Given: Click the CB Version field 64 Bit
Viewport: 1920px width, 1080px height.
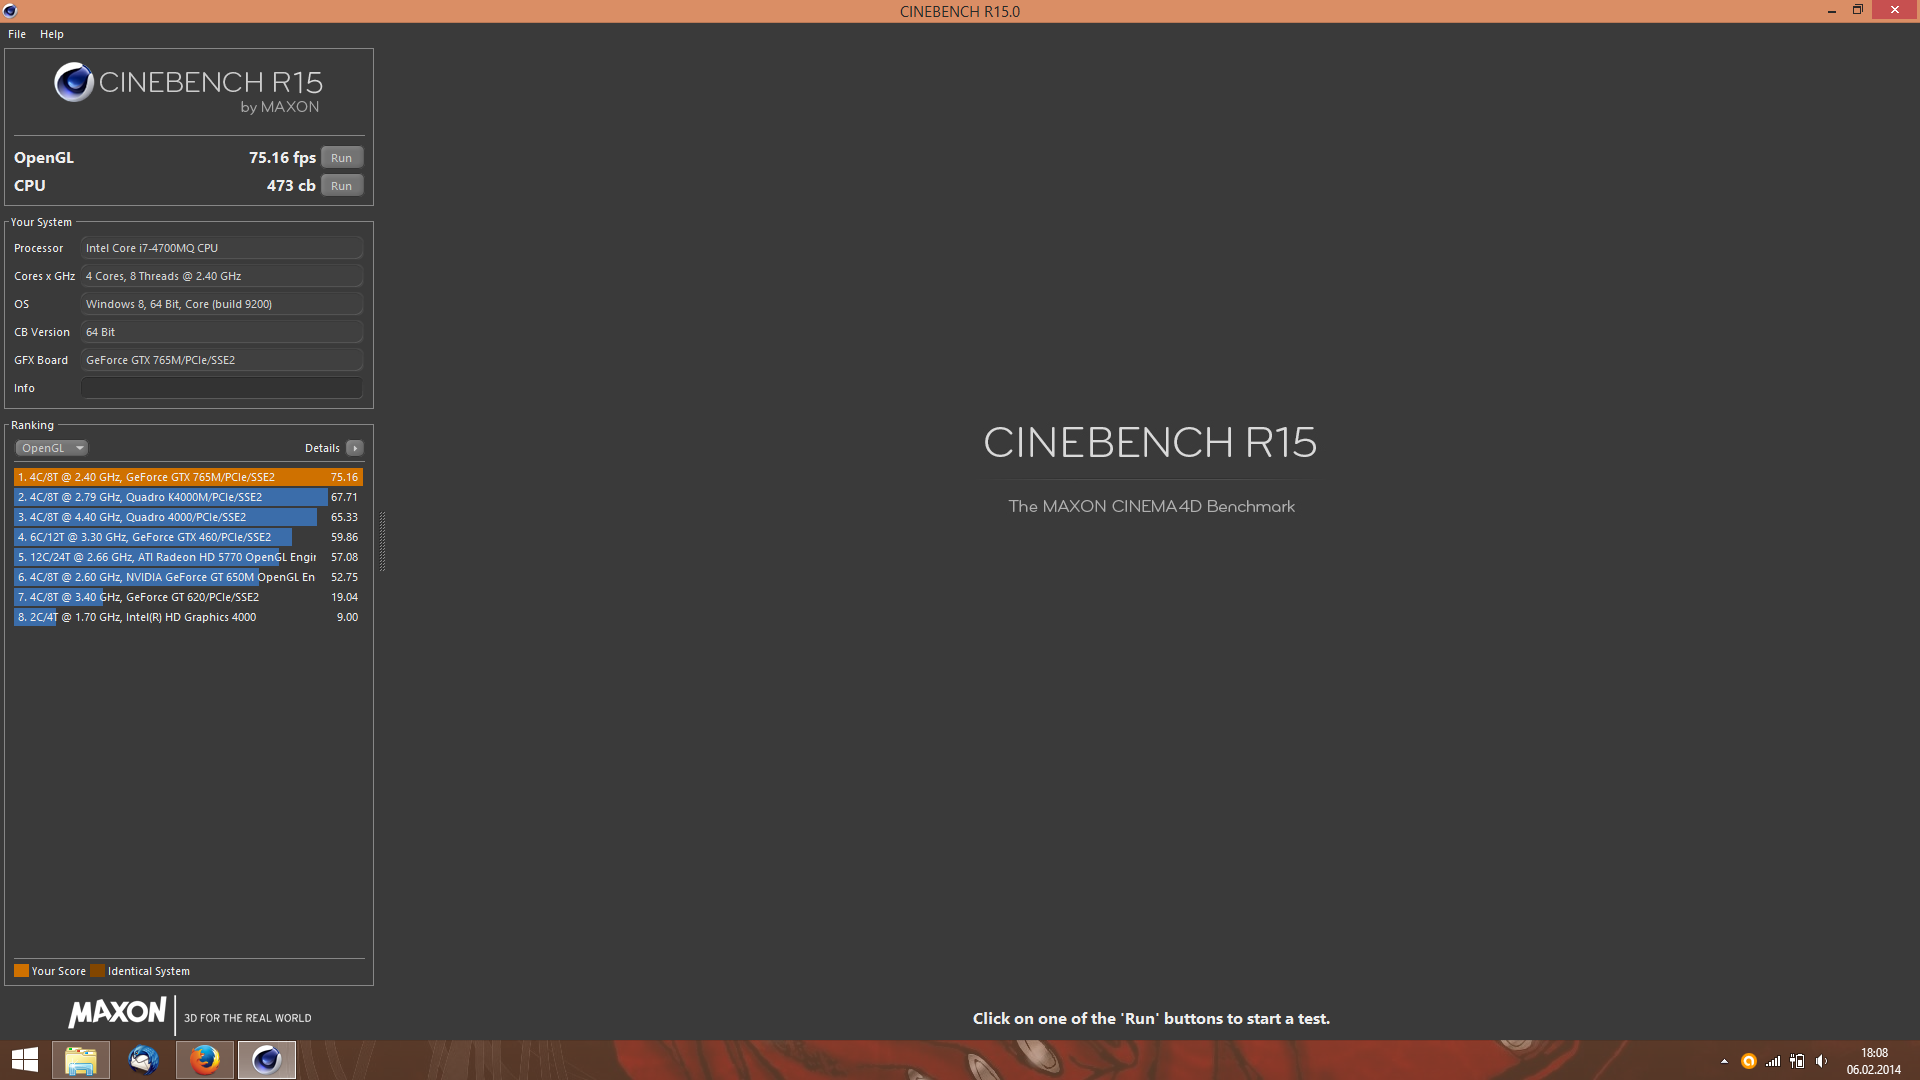Looking at the screenshot, I should pyautogui.click(x=222, y=332).
